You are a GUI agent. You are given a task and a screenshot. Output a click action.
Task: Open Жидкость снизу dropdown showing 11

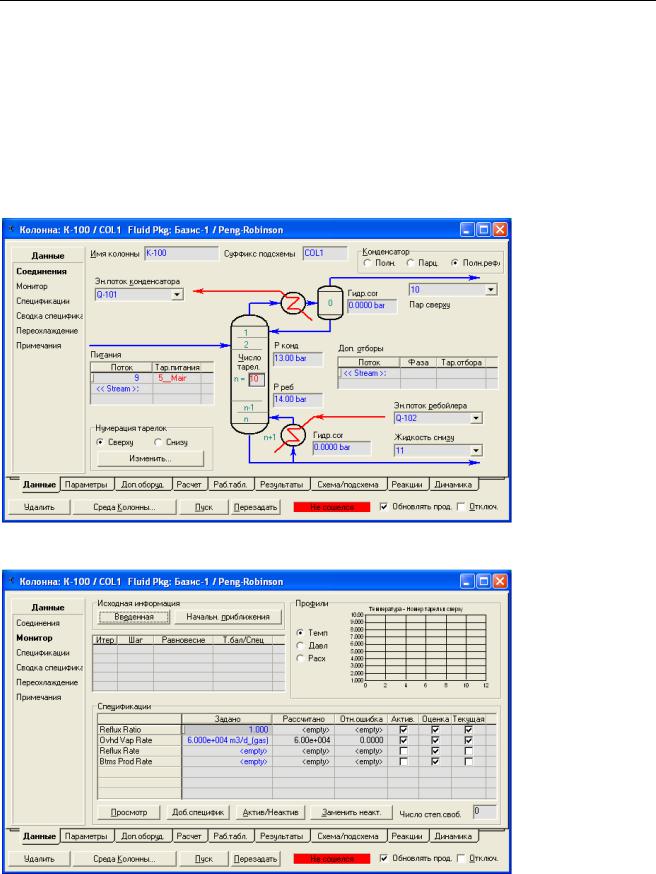(x=476, y=450)
